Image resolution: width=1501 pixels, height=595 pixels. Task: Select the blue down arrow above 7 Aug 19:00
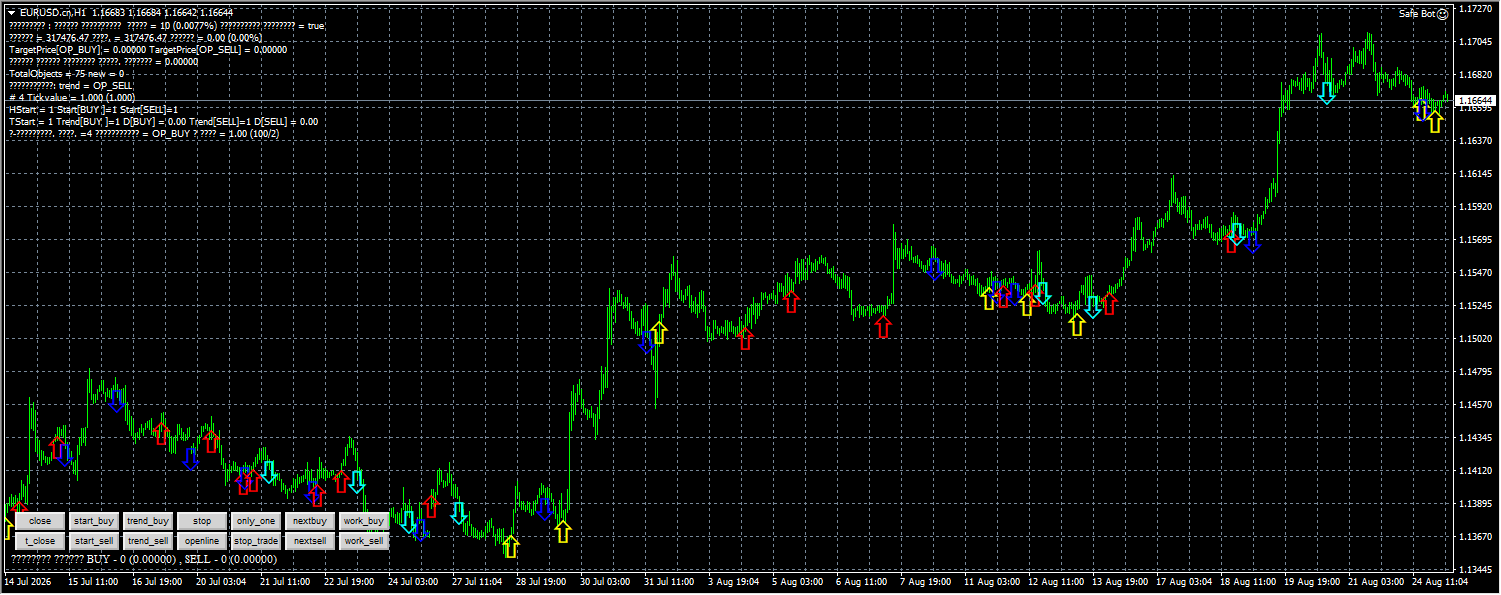(935, 268)
